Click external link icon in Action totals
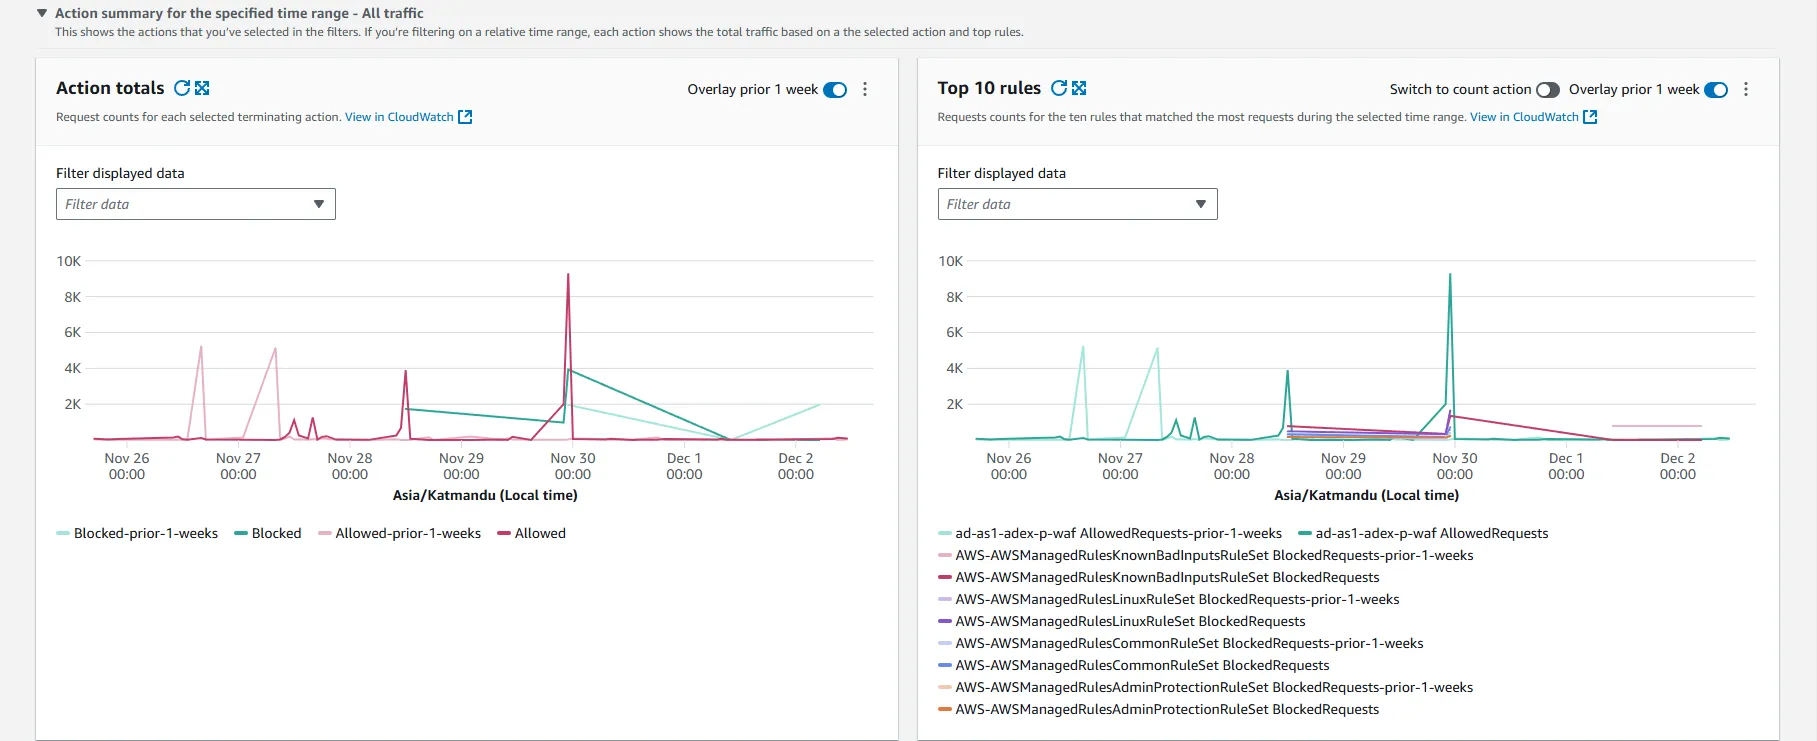 (465, 117)
